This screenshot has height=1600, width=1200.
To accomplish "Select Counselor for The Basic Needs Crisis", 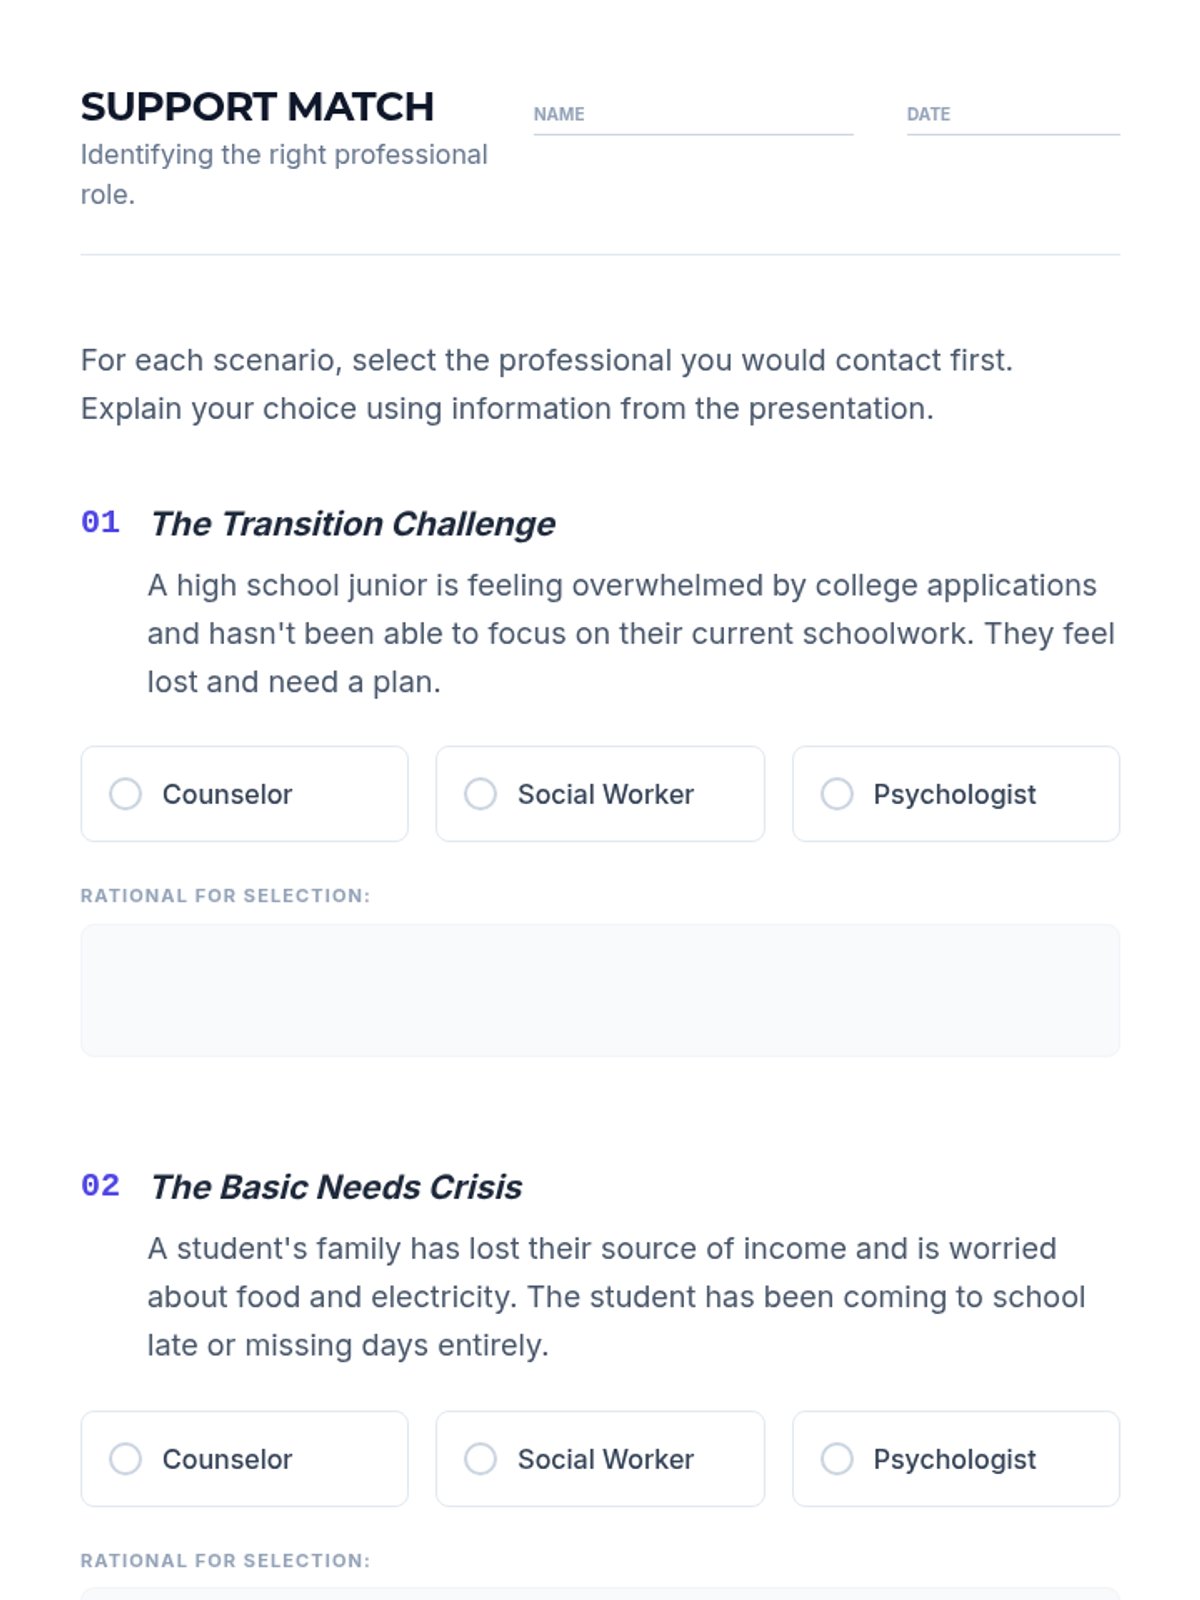I will click(x=125, y=1459).
